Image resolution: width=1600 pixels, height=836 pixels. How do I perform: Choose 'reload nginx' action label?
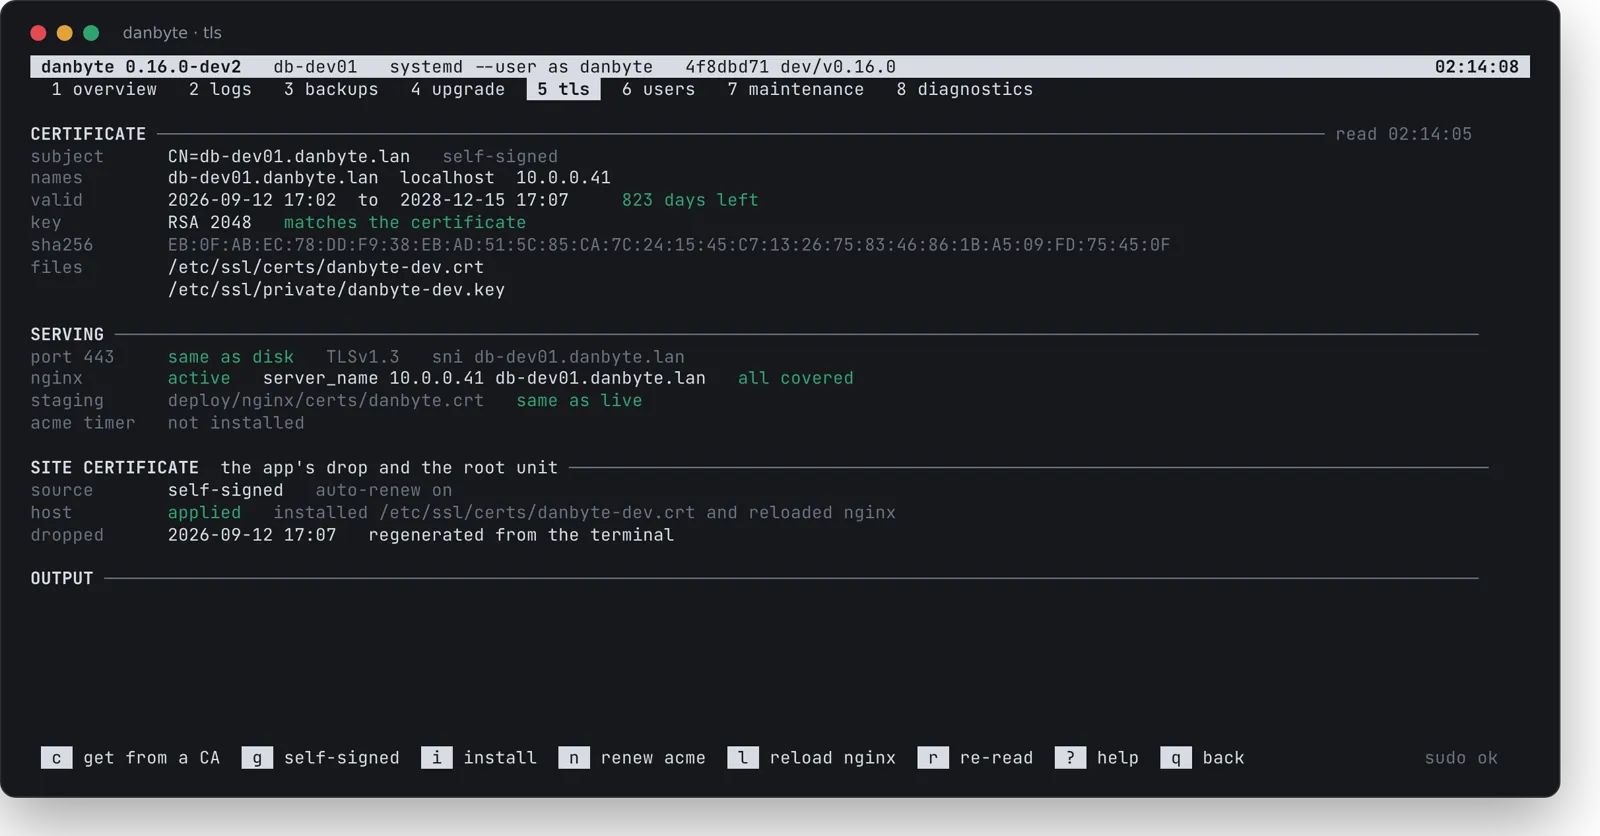pos(833,758)
